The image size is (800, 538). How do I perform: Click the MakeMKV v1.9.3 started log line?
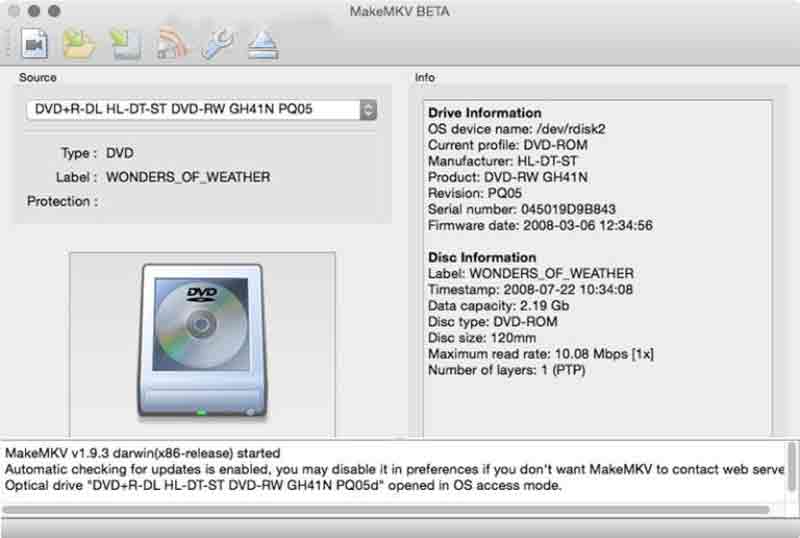(143, 453)
